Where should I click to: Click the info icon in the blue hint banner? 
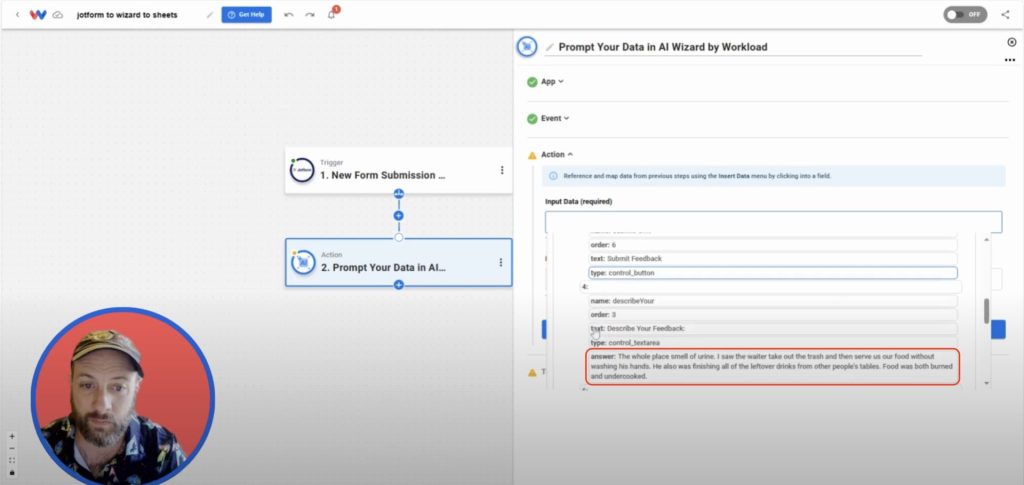(x=553, y=176)
